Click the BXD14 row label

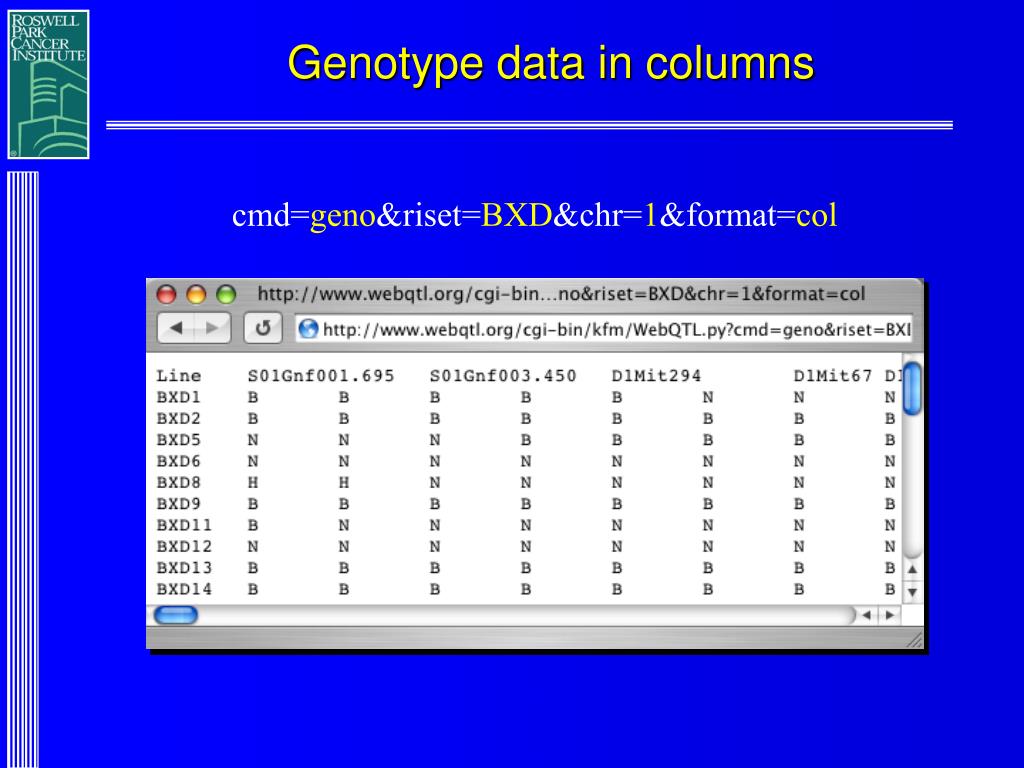click(x=184, y=589)
